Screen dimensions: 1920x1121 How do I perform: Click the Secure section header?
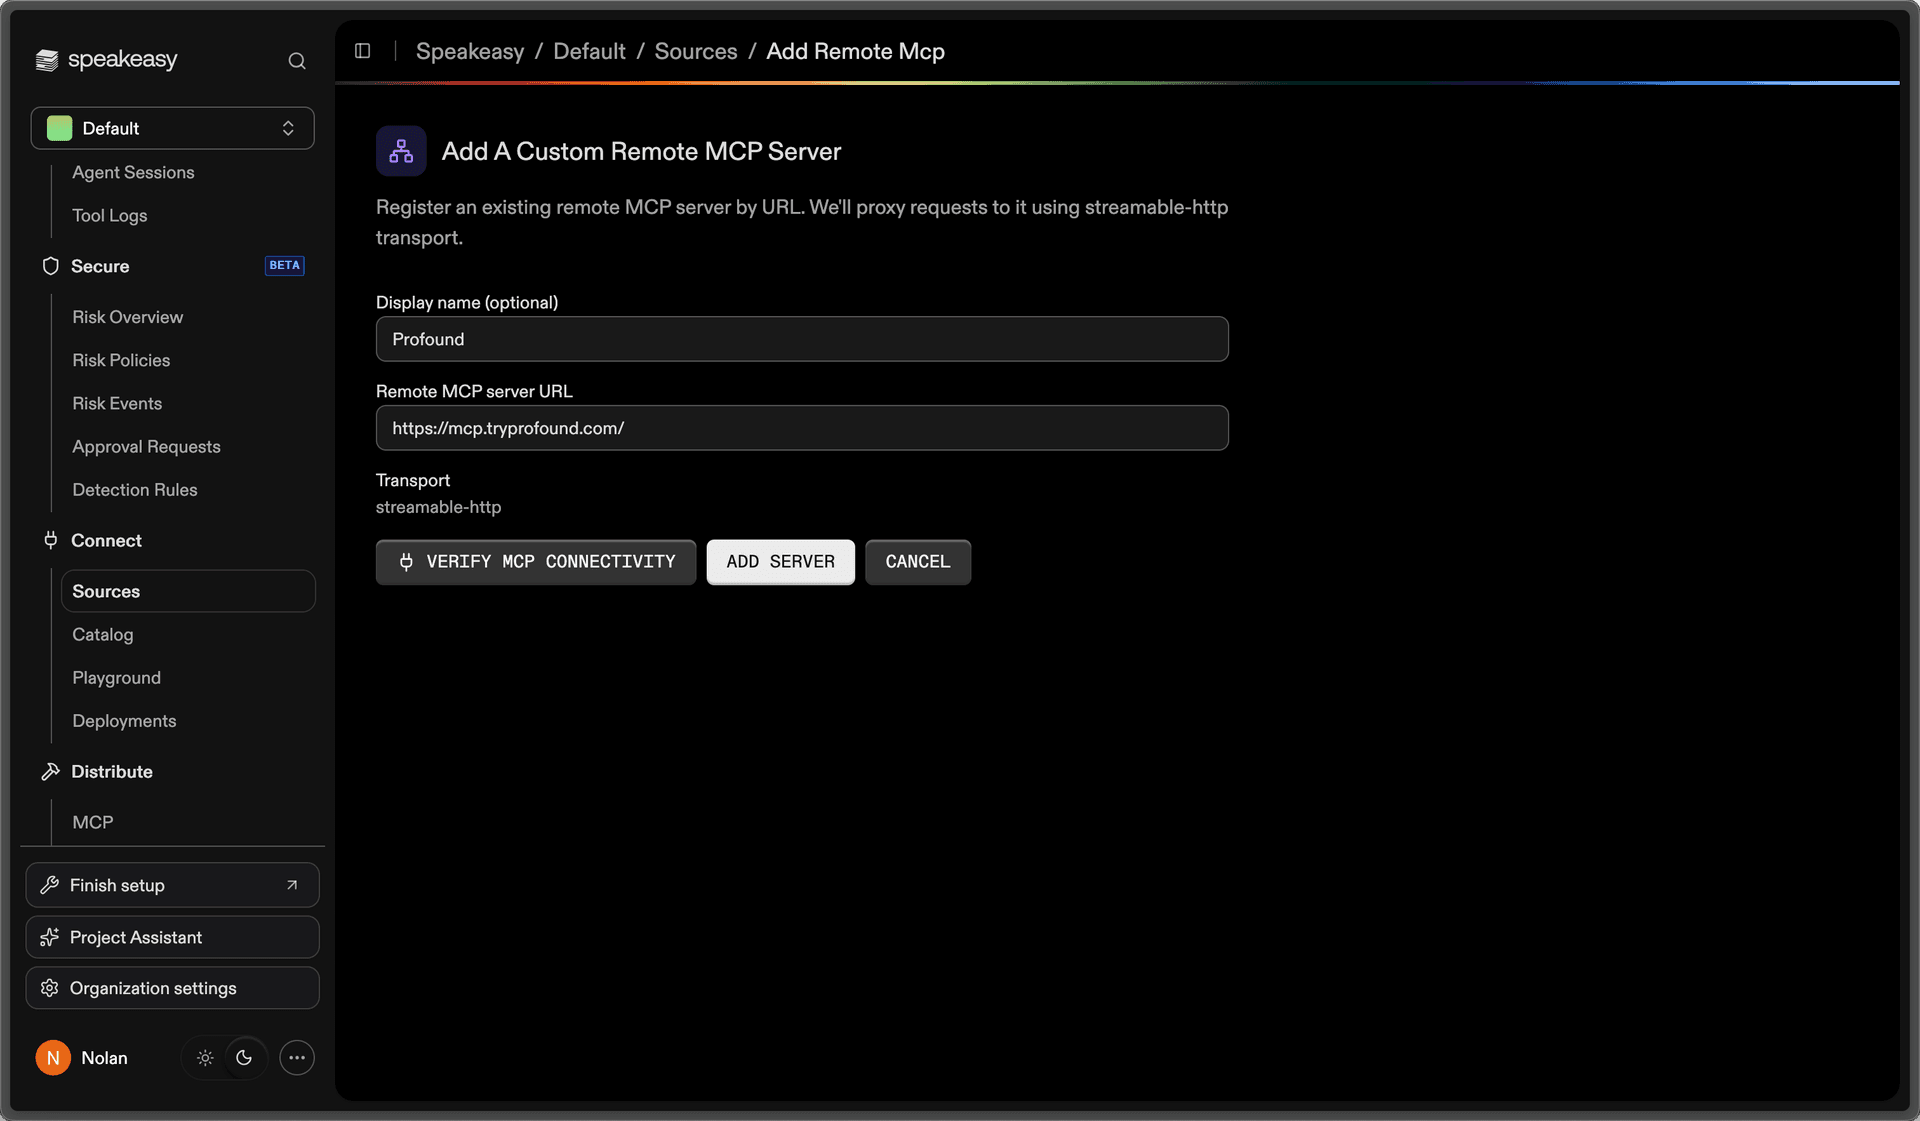100,266
